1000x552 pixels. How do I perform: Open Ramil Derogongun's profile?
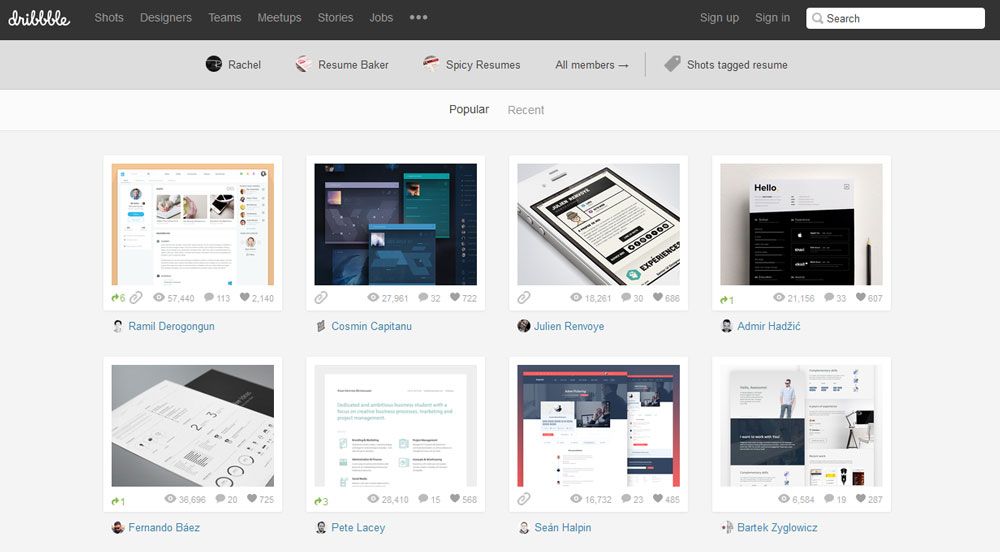click(171, 326)
